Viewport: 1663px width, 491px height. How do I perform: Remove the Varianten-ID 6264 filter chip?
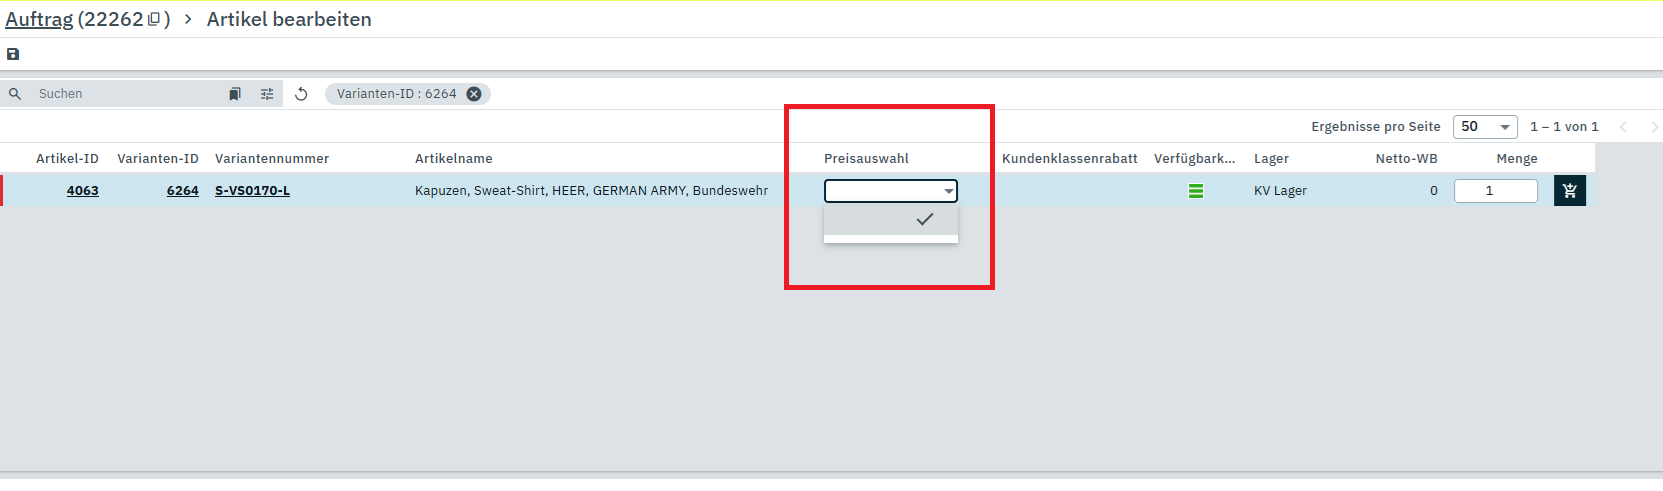(x=474, y=94)
